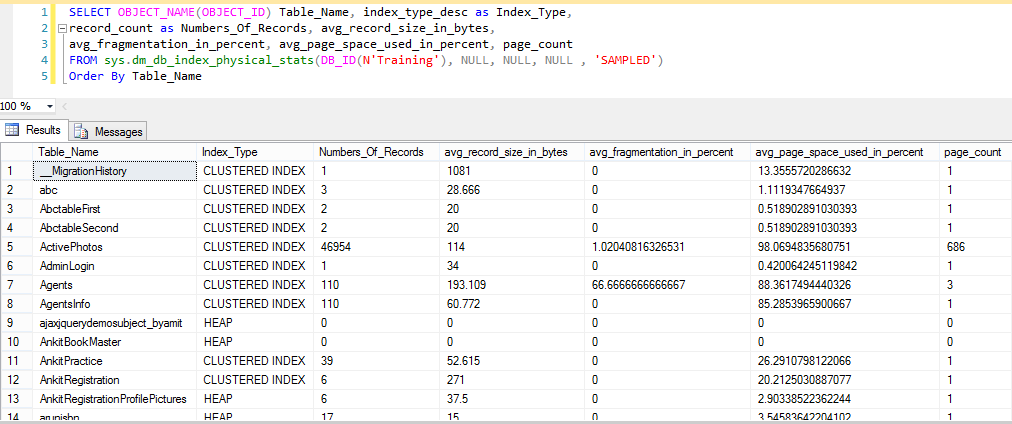The image size is (1012, 424).
Task: Click the Order By line in editor
Action: (x=136, y=76)
